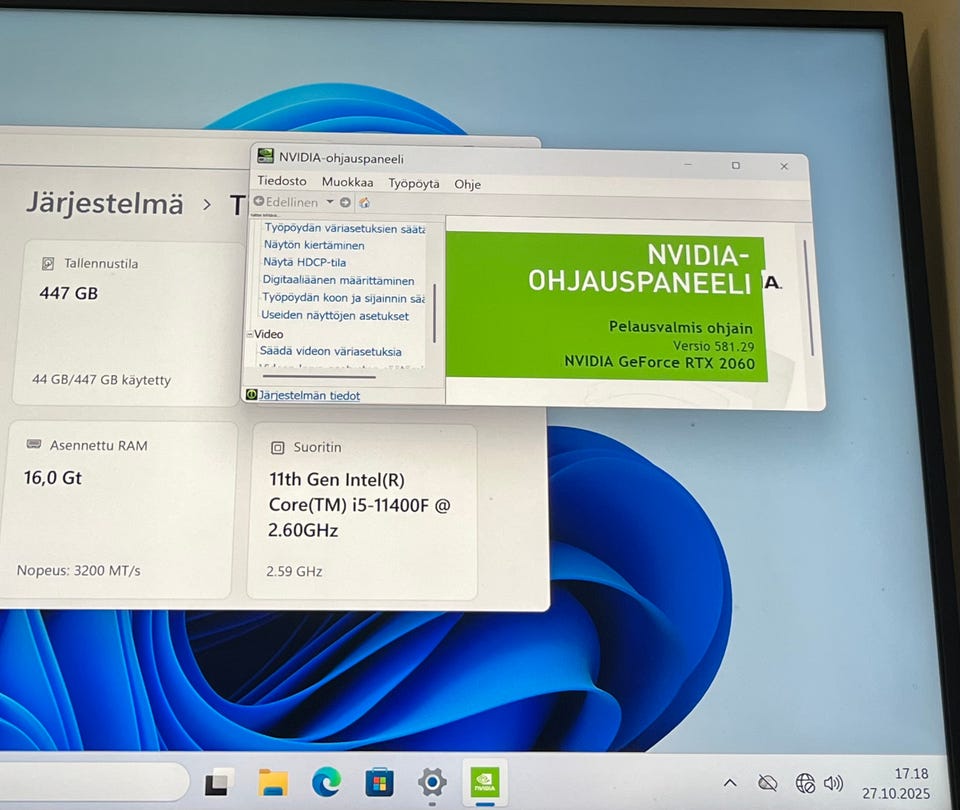Click the Suoritin processor card
The image size is (960, 810).
point(362,512)
